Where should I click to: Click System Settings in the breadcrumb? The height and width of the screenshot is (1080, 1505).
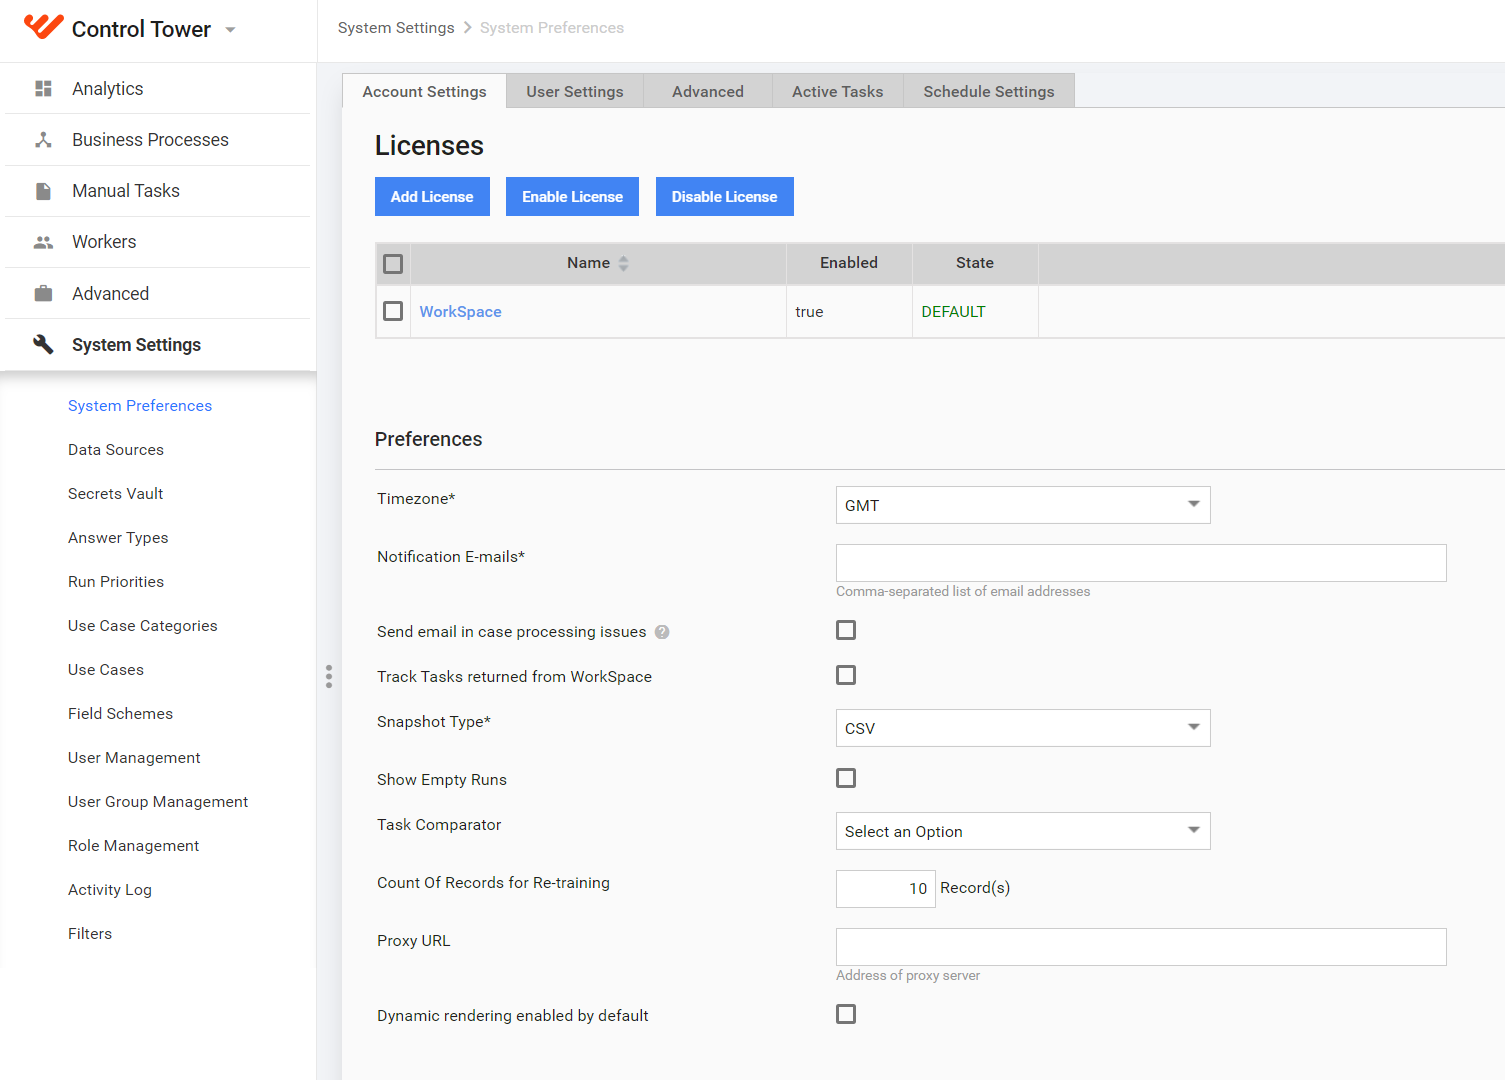pos(396,28)
